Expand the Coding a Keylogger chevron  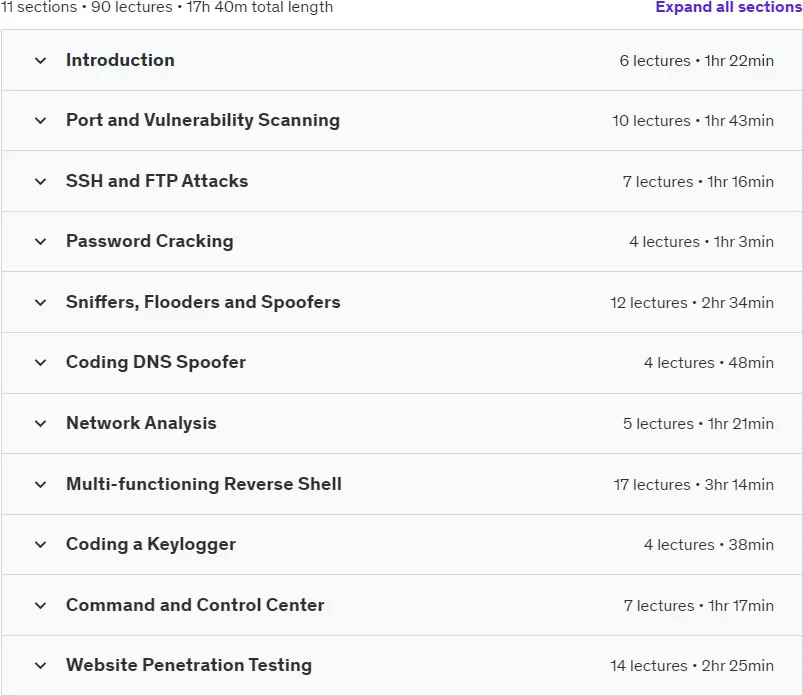click(x=40, y=544)
